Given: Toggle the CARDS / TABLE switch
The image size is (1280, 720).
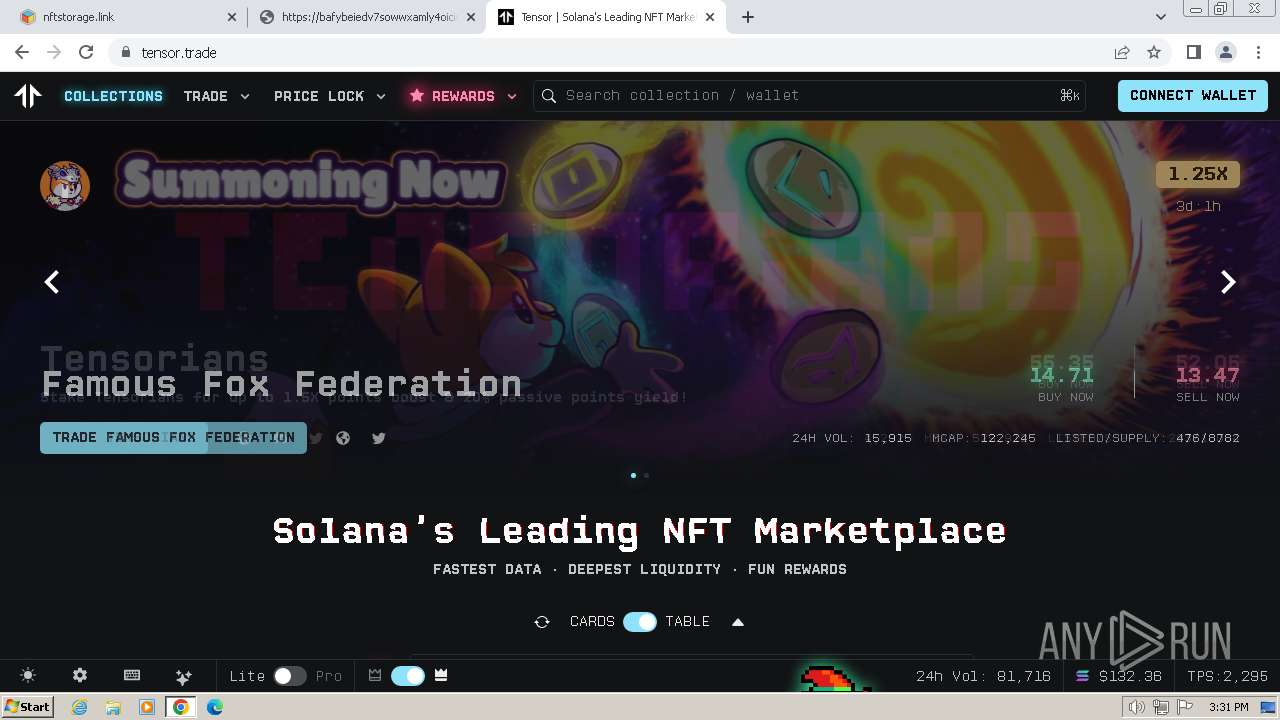Looking at the screenshot, I should (x=640, y=622).
